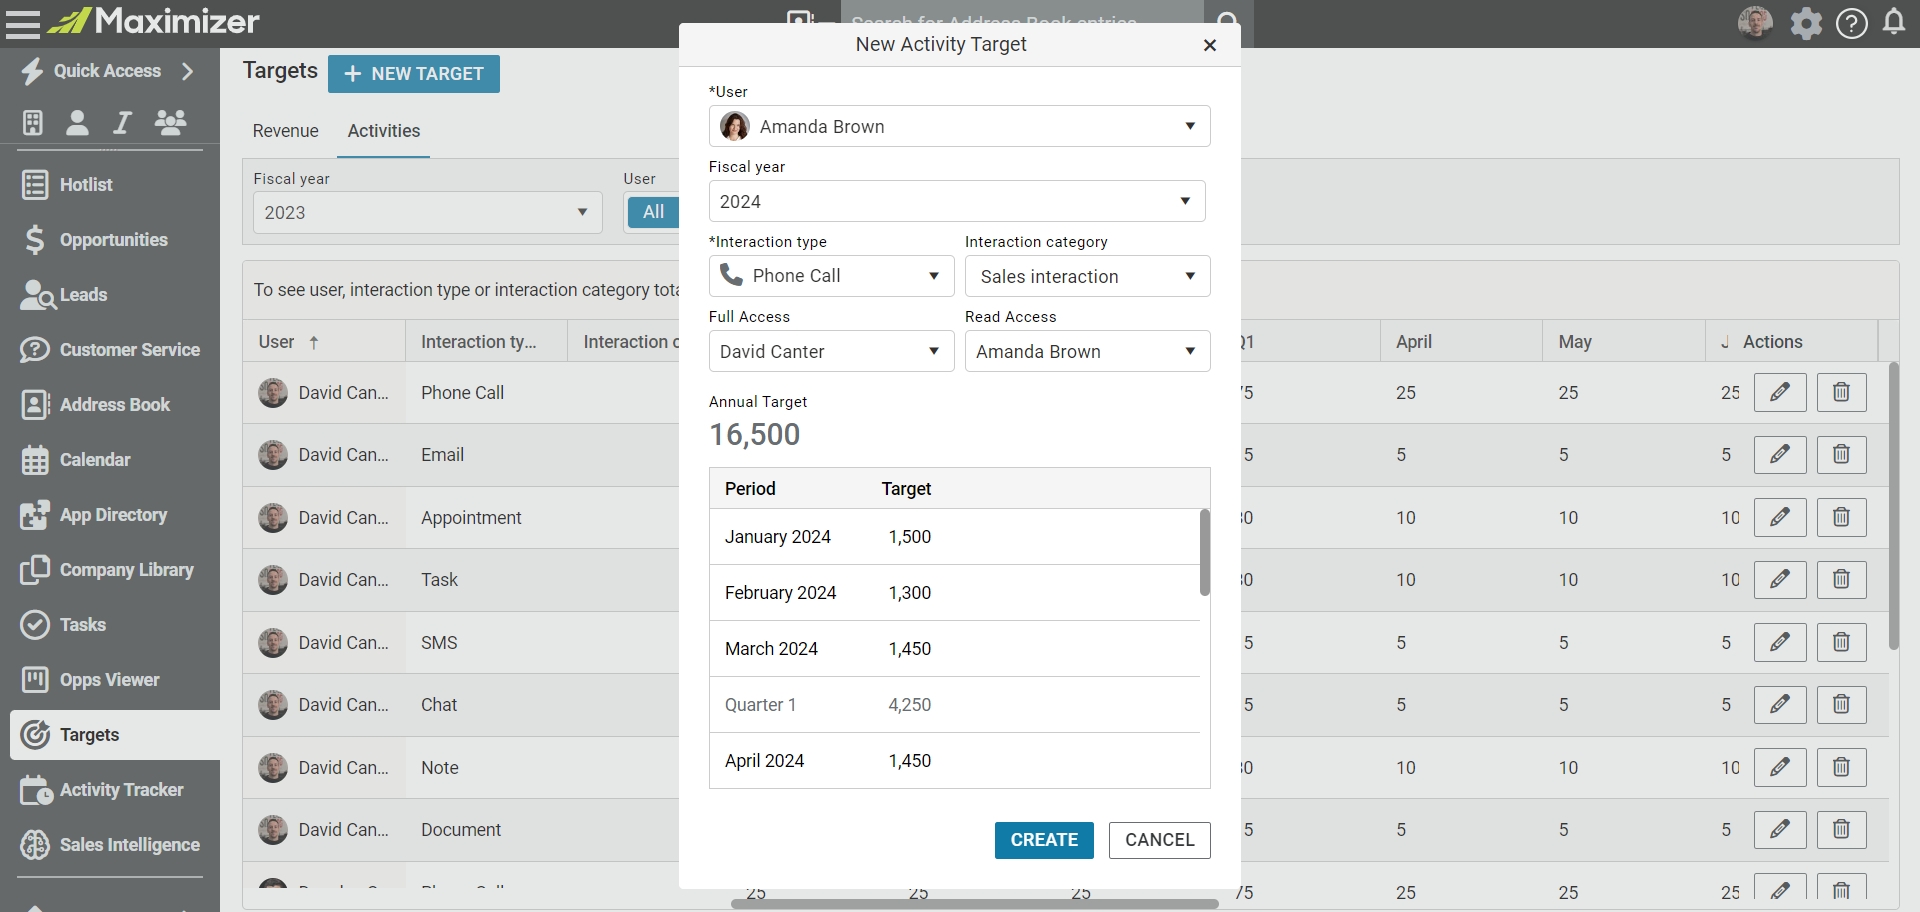Click the CANCEL button
The width and height of the screenshot is (1920, 912).
pyautogui.click(x=1159, y=840)
